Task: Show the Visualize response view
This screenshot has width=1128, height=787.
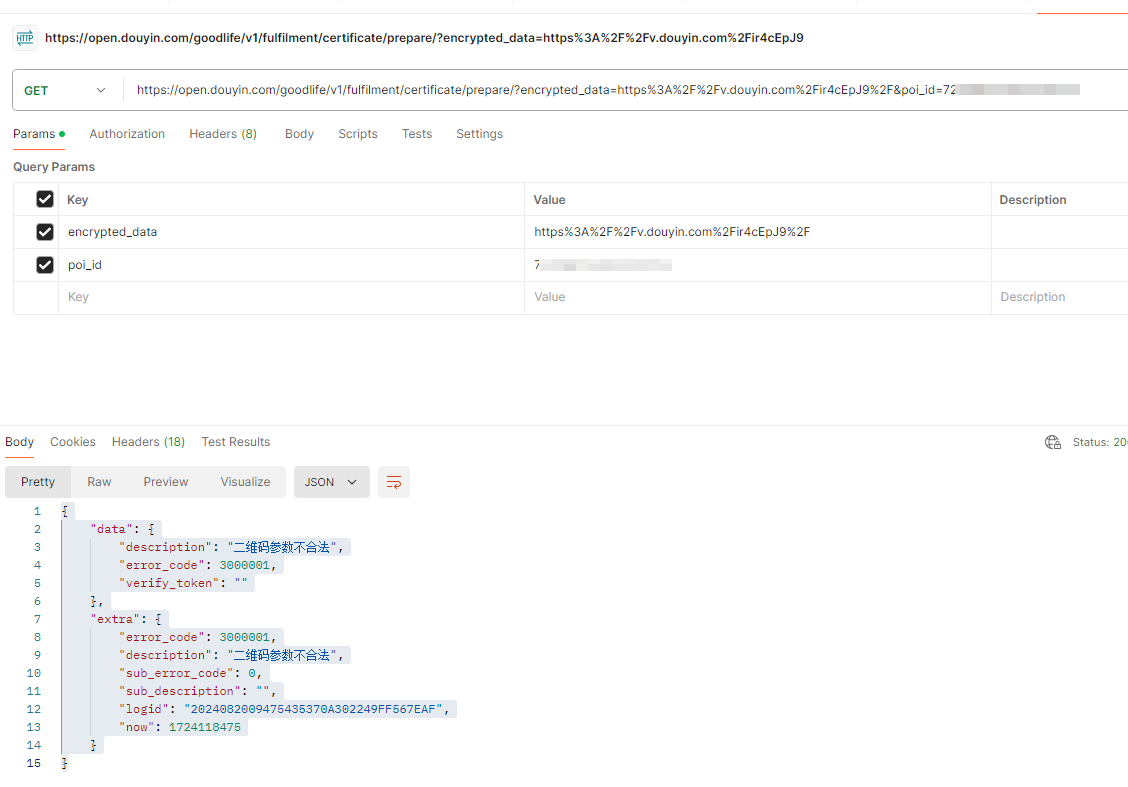Action: tap(245, 482)
